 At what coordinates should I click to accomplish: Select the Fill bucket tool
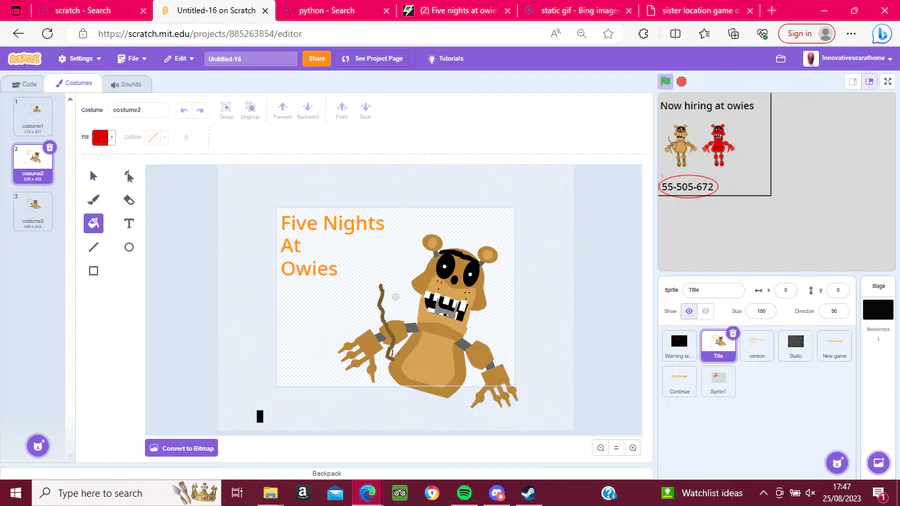[x=94, y=223]
